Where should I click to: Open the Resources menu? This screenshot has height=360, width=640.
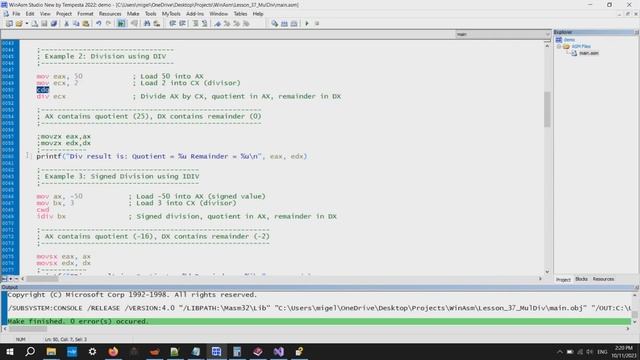[x=110, y=14]
